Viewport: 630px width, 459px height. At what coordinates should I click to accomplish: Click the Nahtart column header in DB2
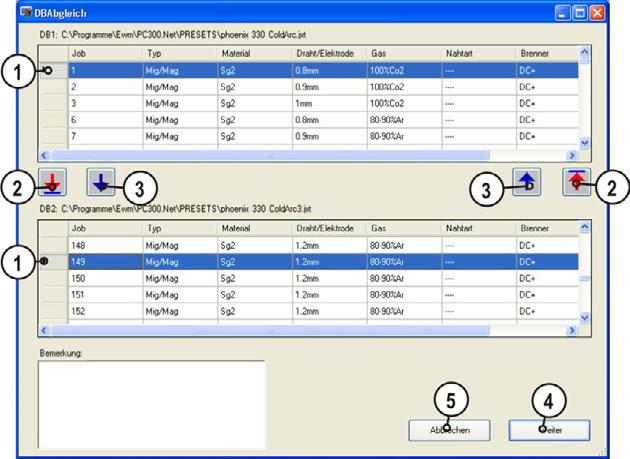(479, 228)
